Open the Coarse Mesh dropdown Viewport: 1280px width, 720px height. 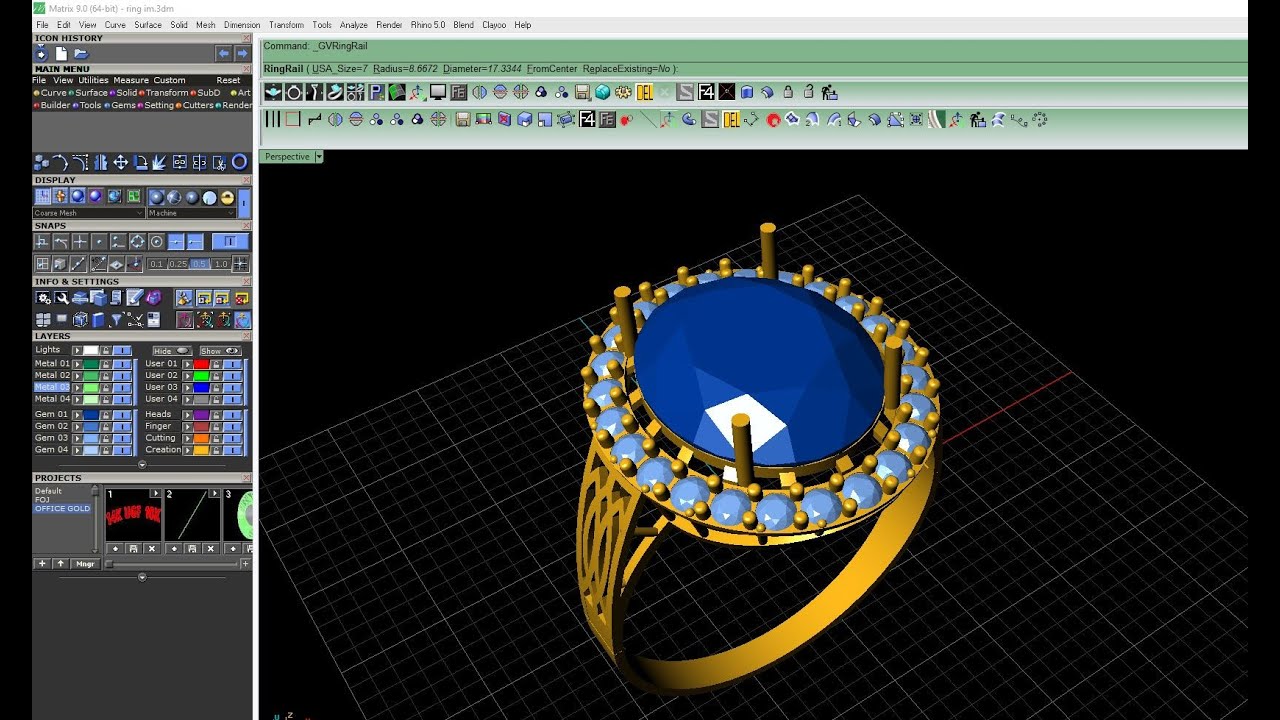(x=88, y=212)
